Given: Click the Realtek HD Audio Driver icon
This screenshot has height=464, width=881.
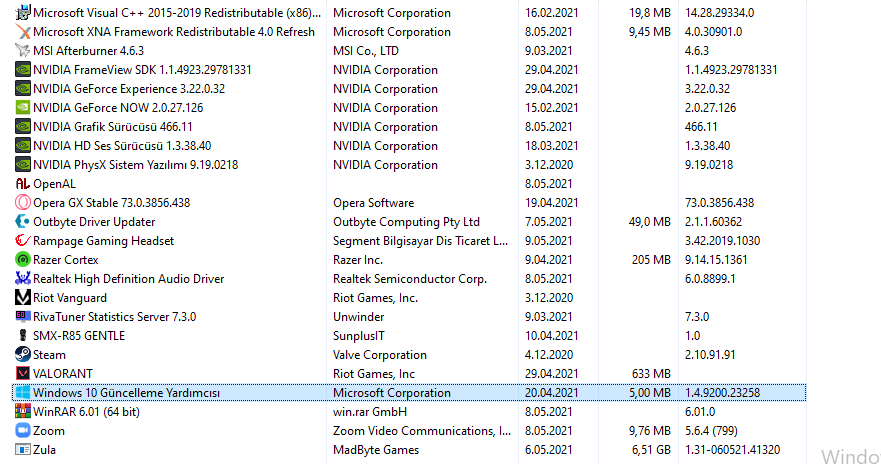Looking at the screenshot, I should (x=22, y=279).
